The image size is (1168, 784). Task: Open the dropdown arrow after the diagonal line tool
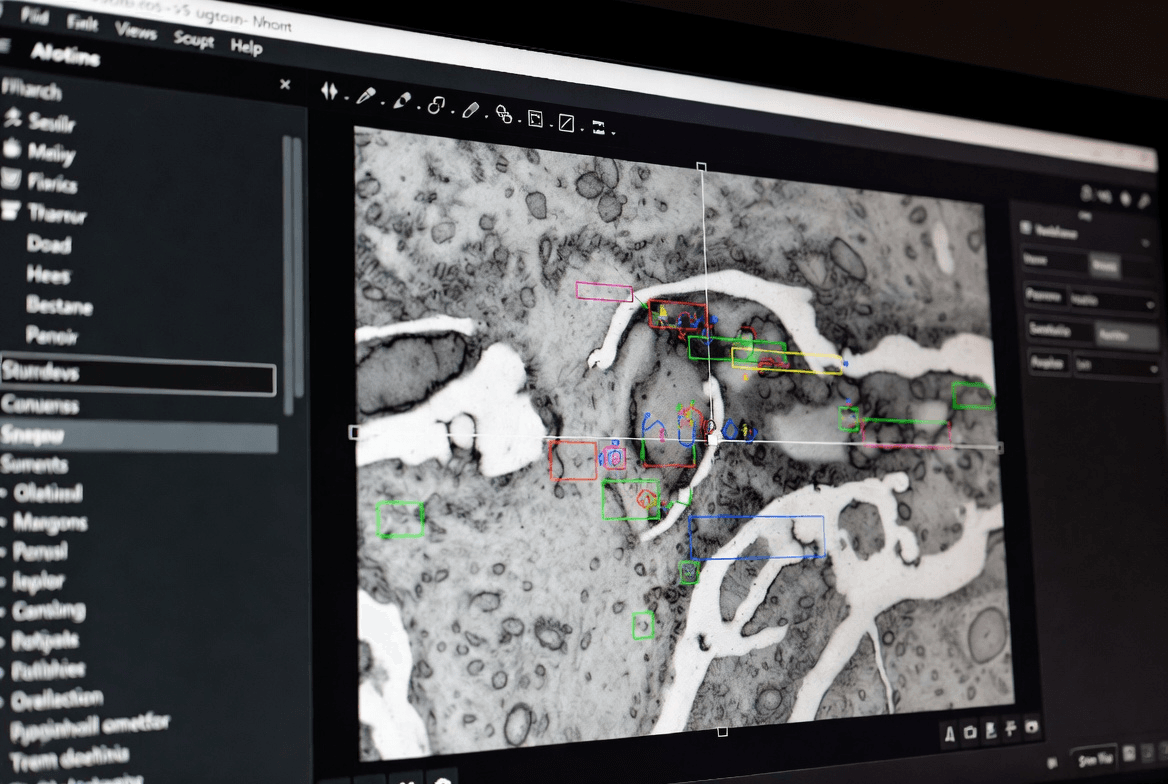(x=582, y=129)
